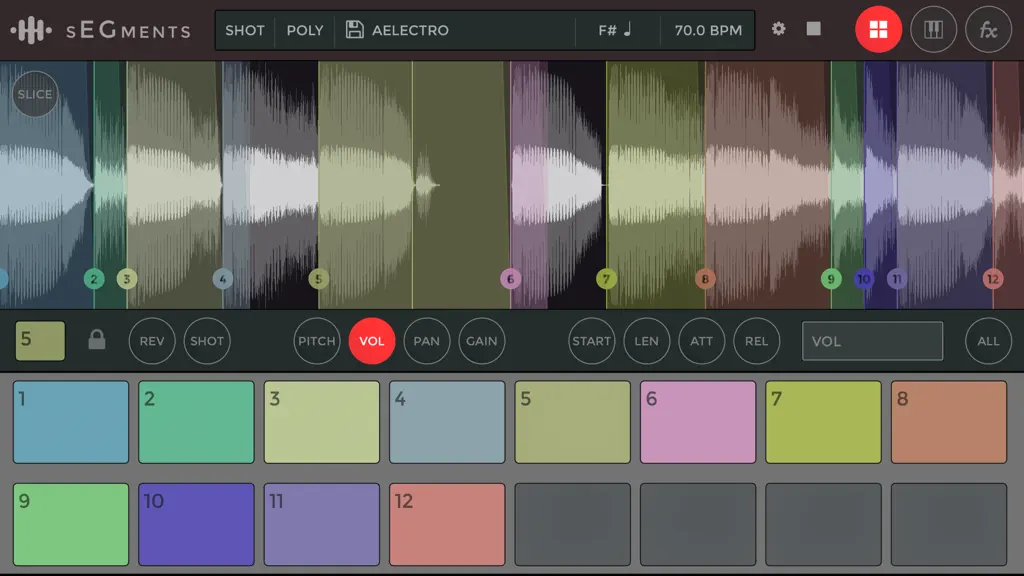
Task: Stop playback with the square button
Action: coord(813,29)
